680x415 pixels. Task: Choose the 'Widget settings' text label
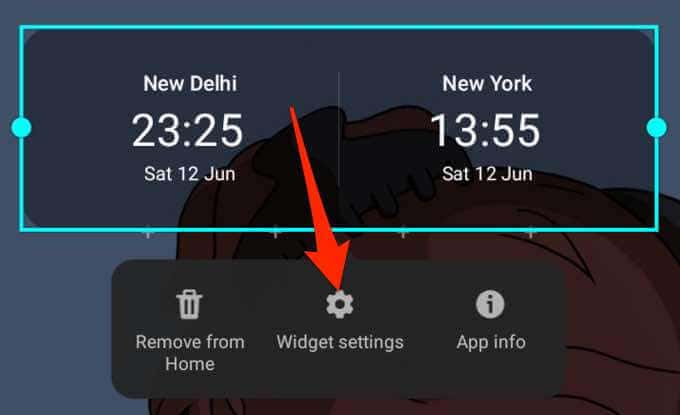(x=340, y=342)
